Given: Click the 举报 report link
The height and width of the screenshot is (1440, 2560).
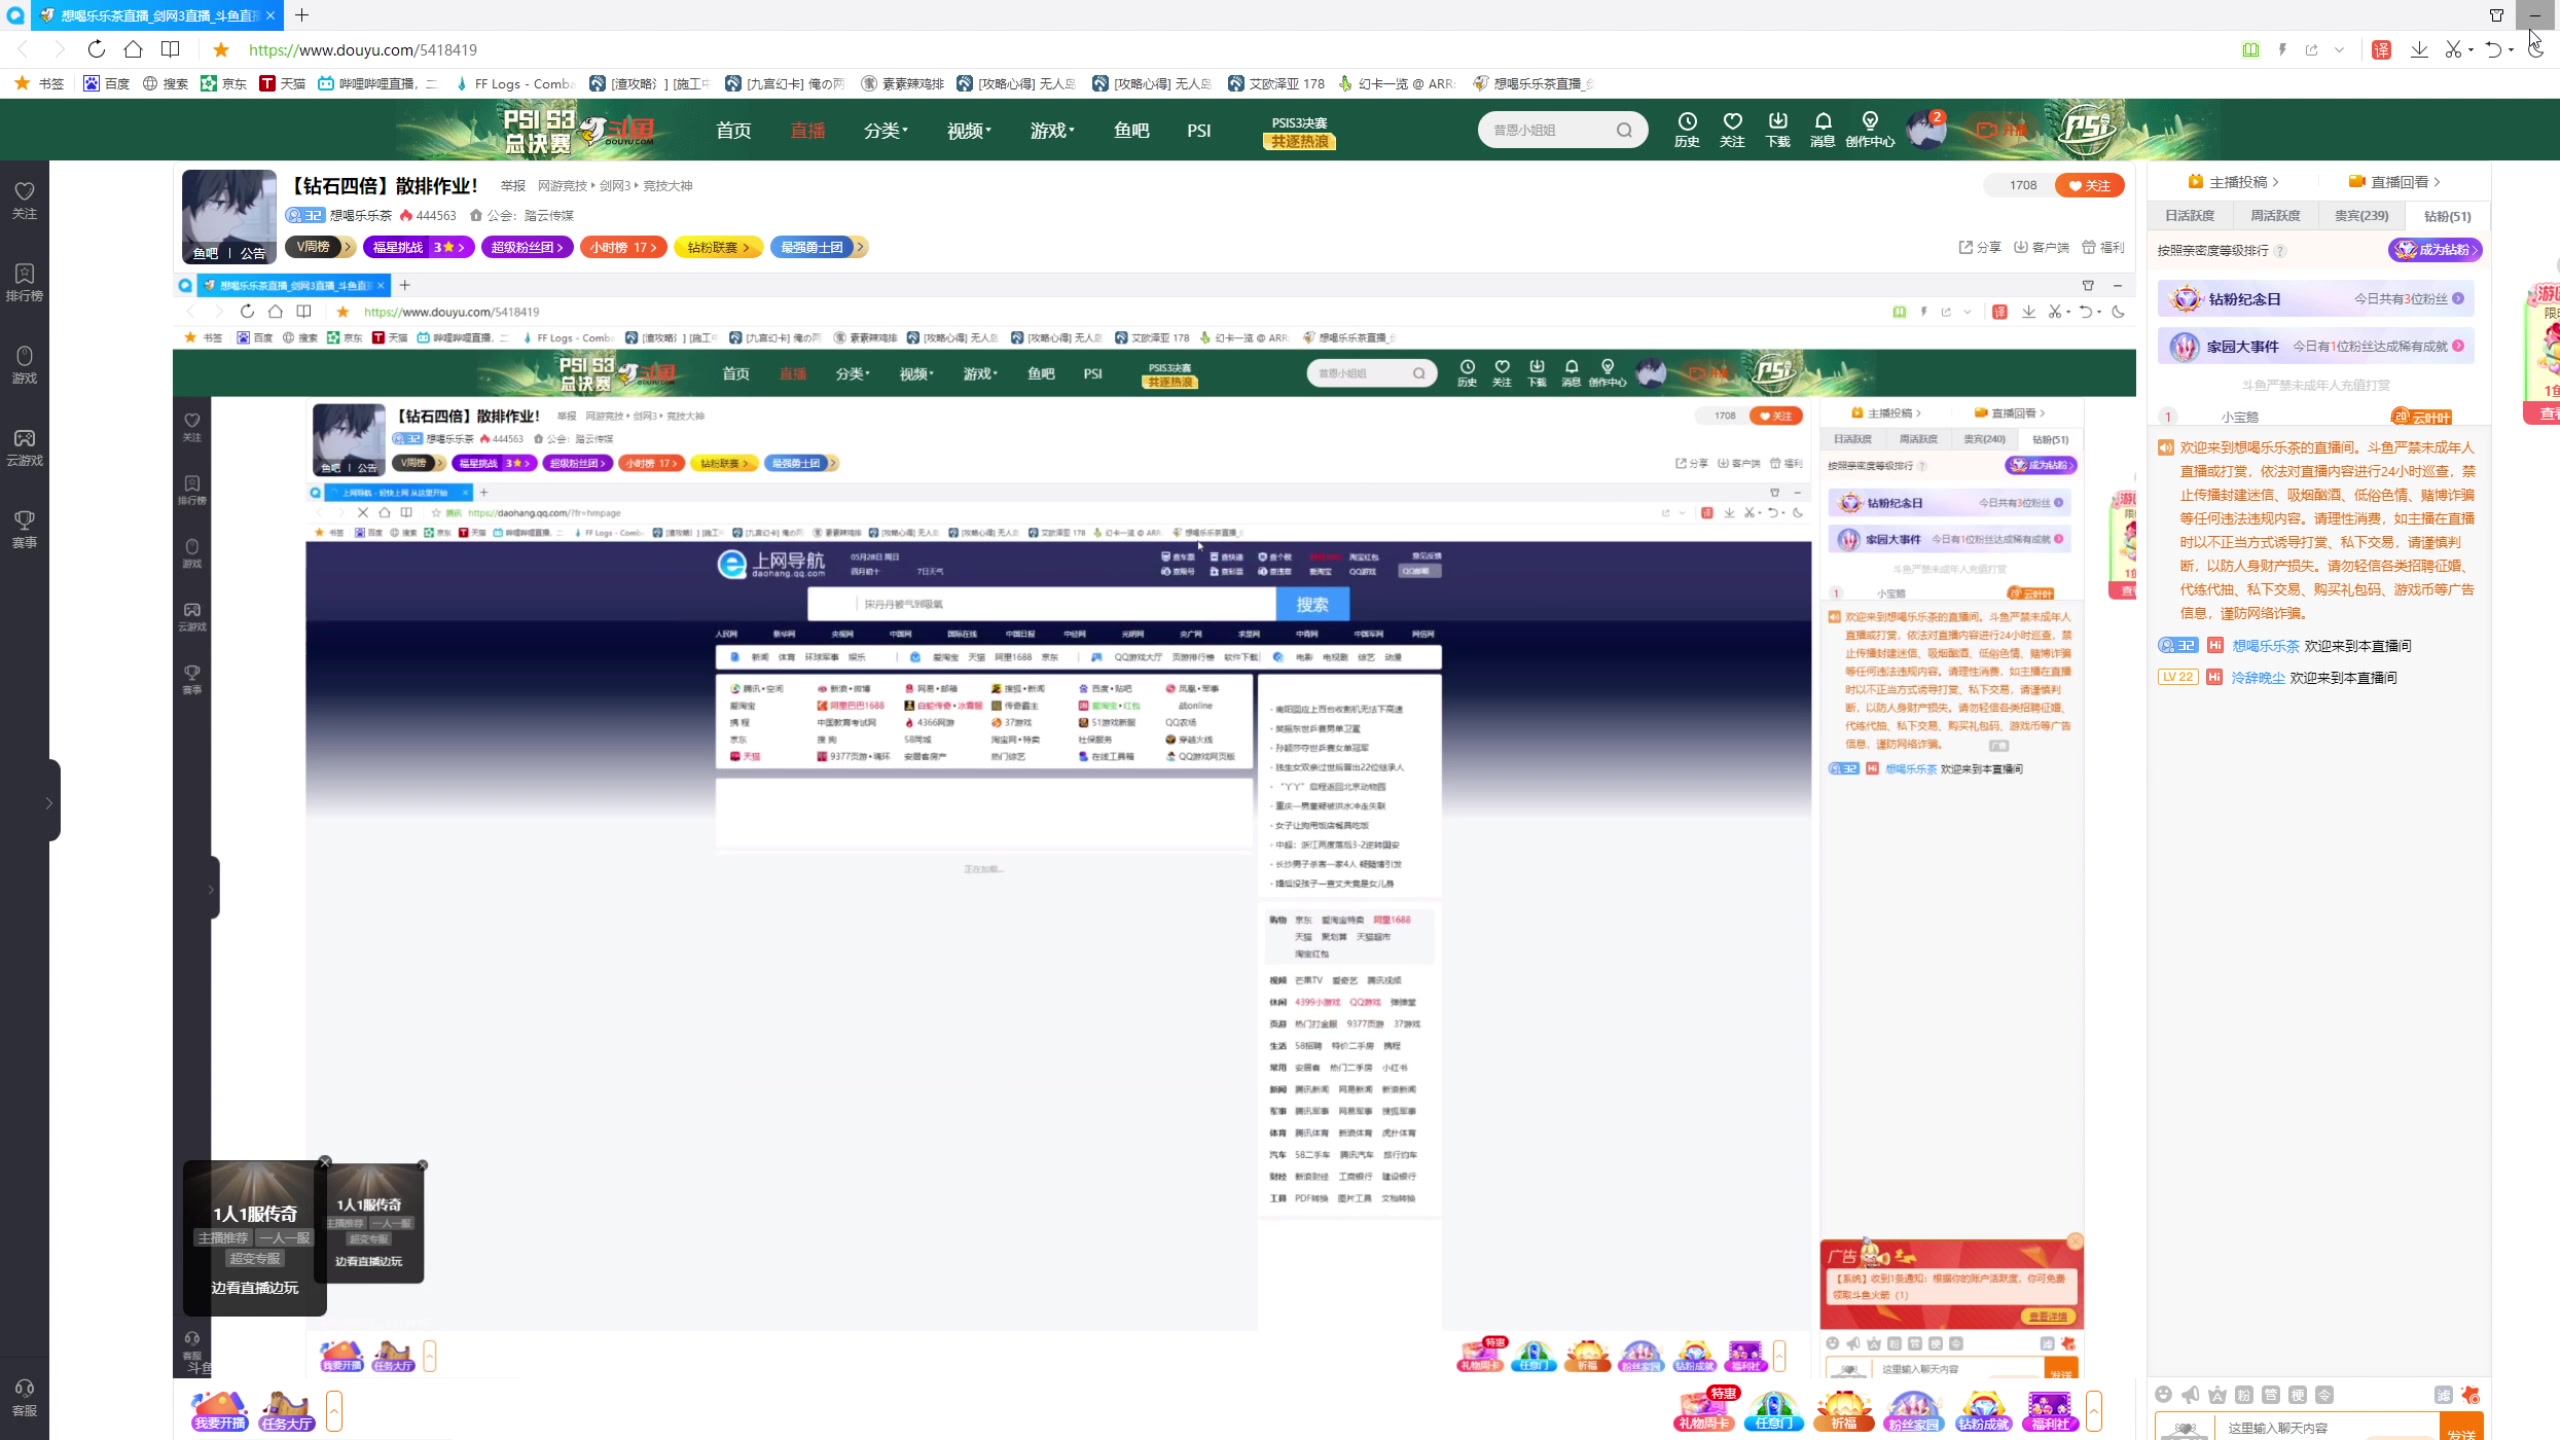Looking at the screenshot, I should (513, 186).
